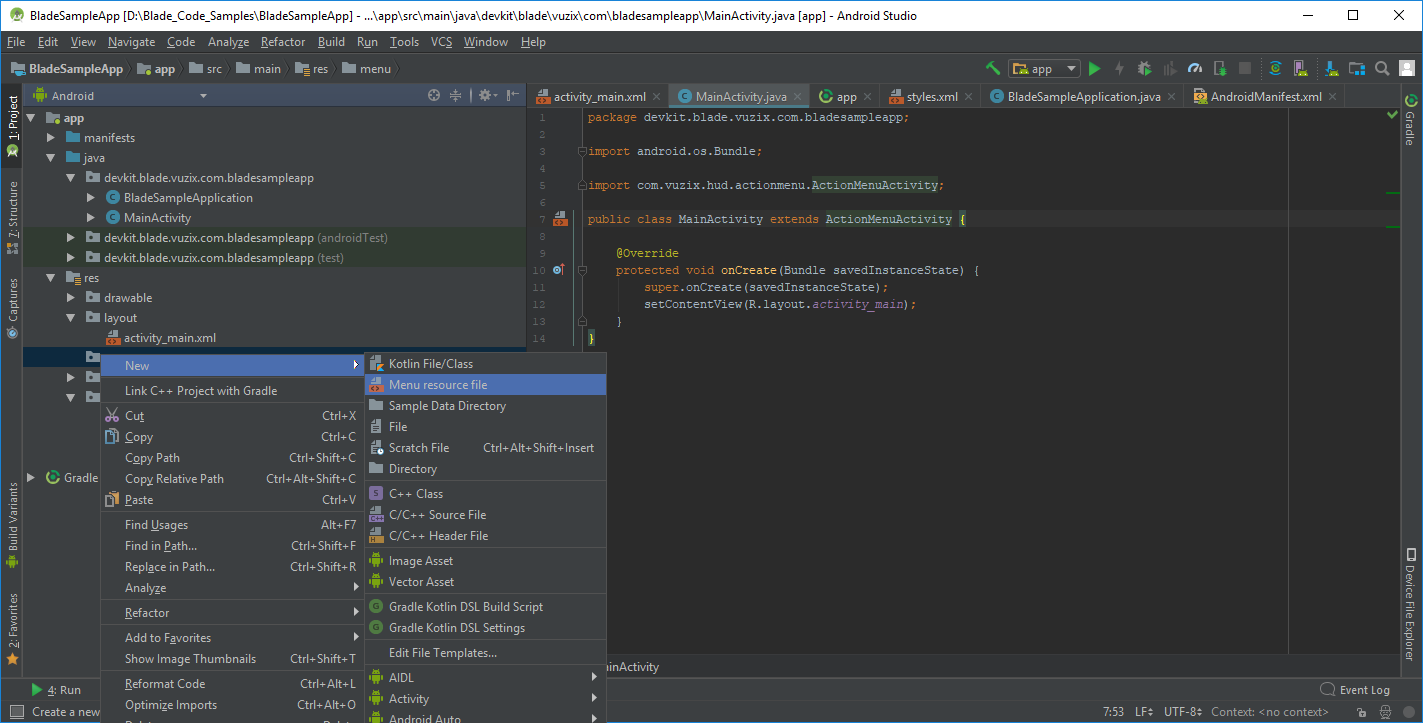Viewport: 1423px width, 723px height.
Task: Click the main breadcrumb in navigation bar
Action: (x=259, y=69)
